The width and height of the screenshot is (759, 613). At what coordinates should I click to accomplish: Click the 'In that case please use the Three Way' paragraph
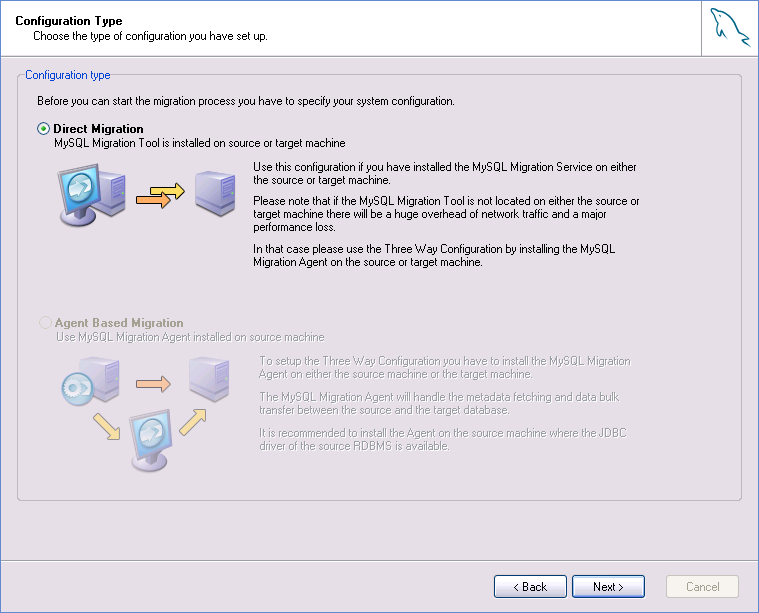(x=434, y=255)
